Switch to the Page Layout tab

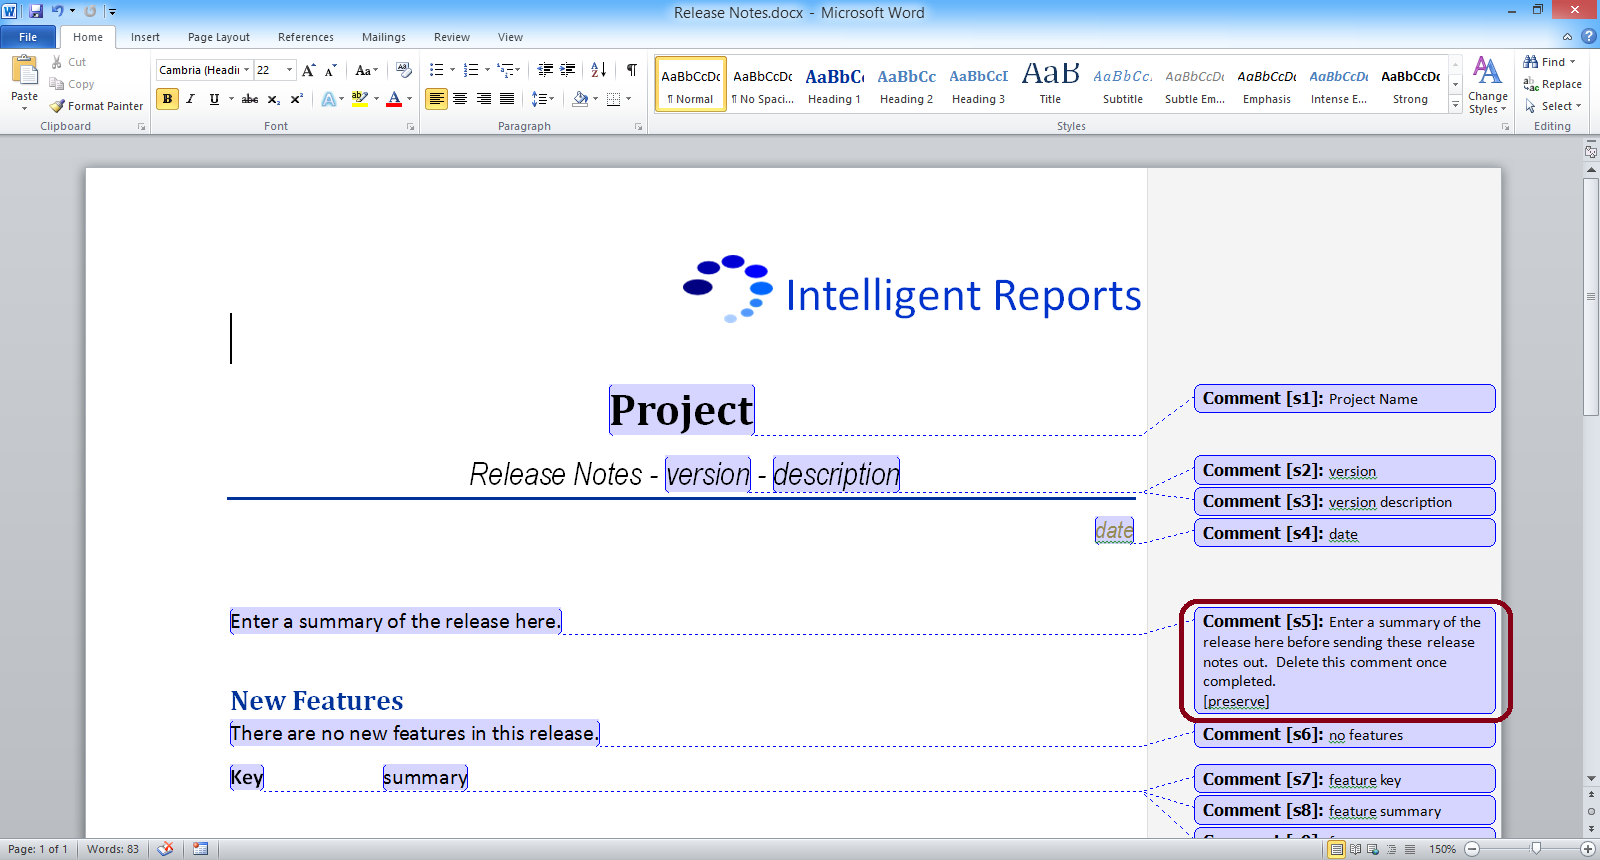(218, 37)
